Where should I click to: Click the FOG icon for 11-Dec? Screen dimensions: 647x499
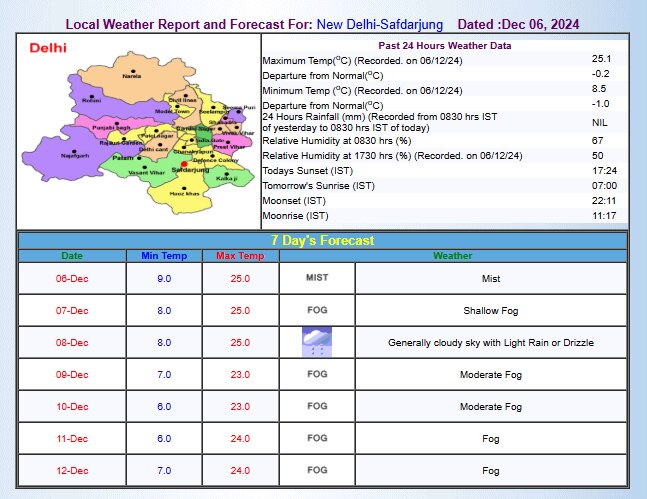(x=316, y=438)
